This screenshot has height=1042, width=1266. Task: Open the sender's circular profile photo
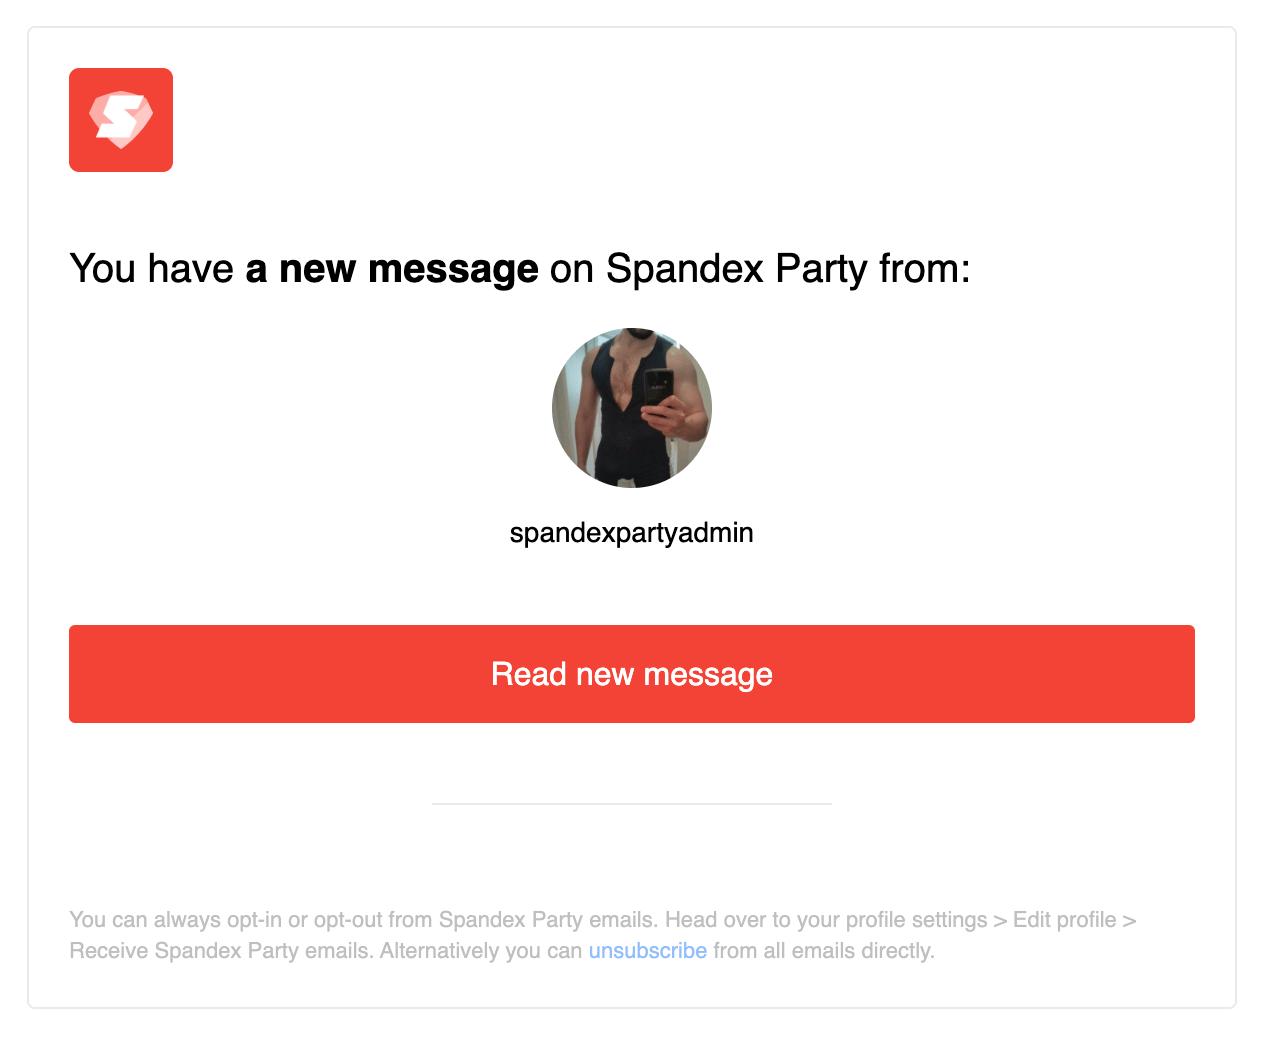pyautogui.click(x=631, y=408)
